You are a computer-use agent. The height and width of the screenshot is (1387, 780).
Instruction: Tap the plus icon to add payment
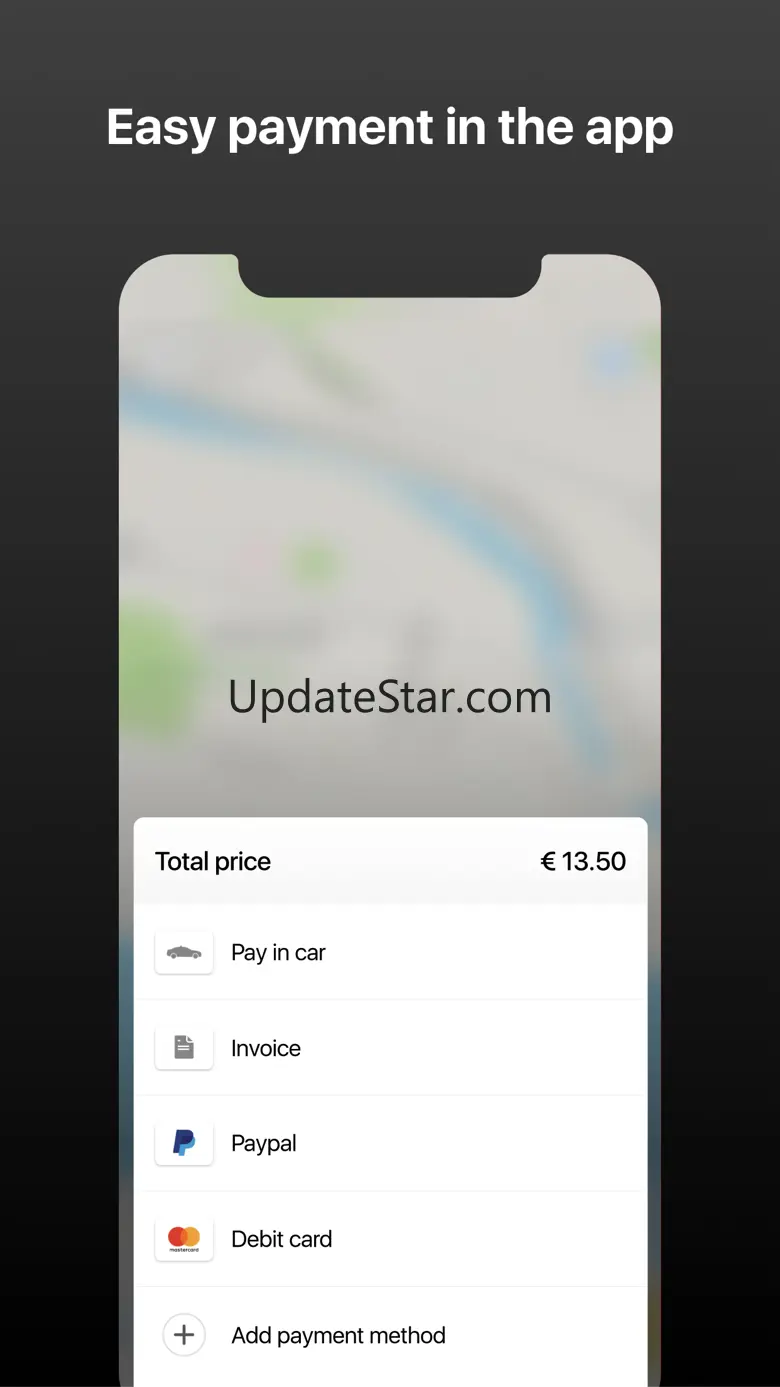tap(184, 1335)
